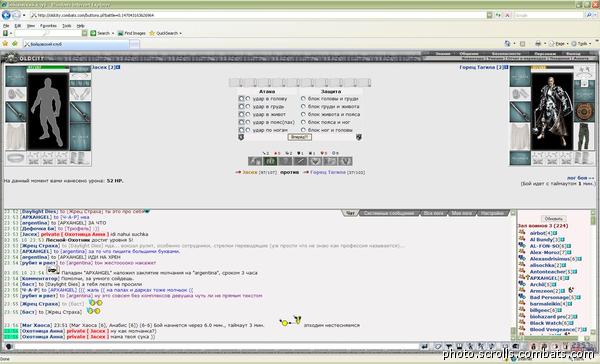Click the Find Images toolbar button

(132, 33)
